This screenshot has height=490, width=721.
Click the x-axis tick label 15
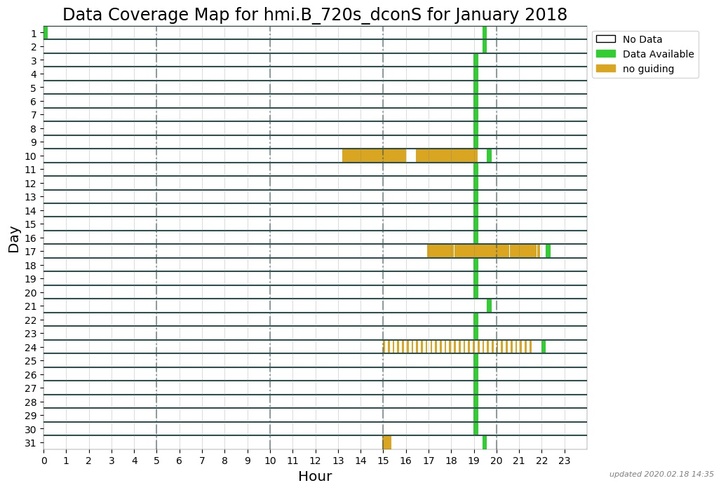[383, 459]
